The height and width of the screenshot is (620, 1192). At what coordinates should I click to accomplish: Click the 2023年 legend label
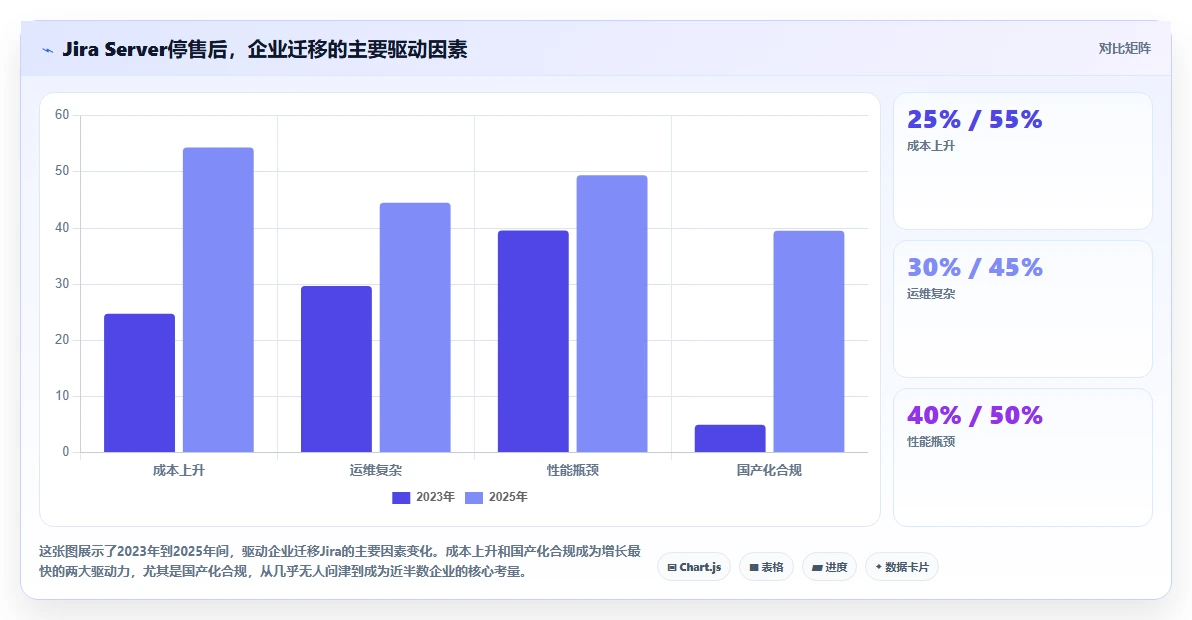[435, 497]
